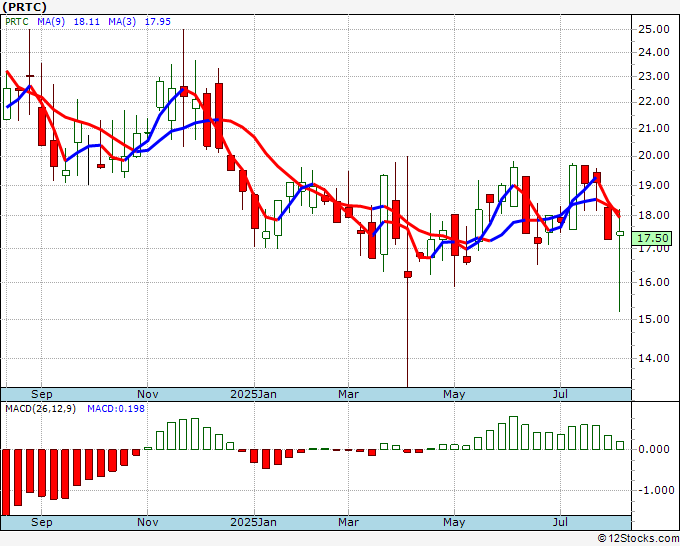The height and width of the screenshot is (546, 680).
Task: Click Nov on the price chart time axis
Action: pos(147,395)
